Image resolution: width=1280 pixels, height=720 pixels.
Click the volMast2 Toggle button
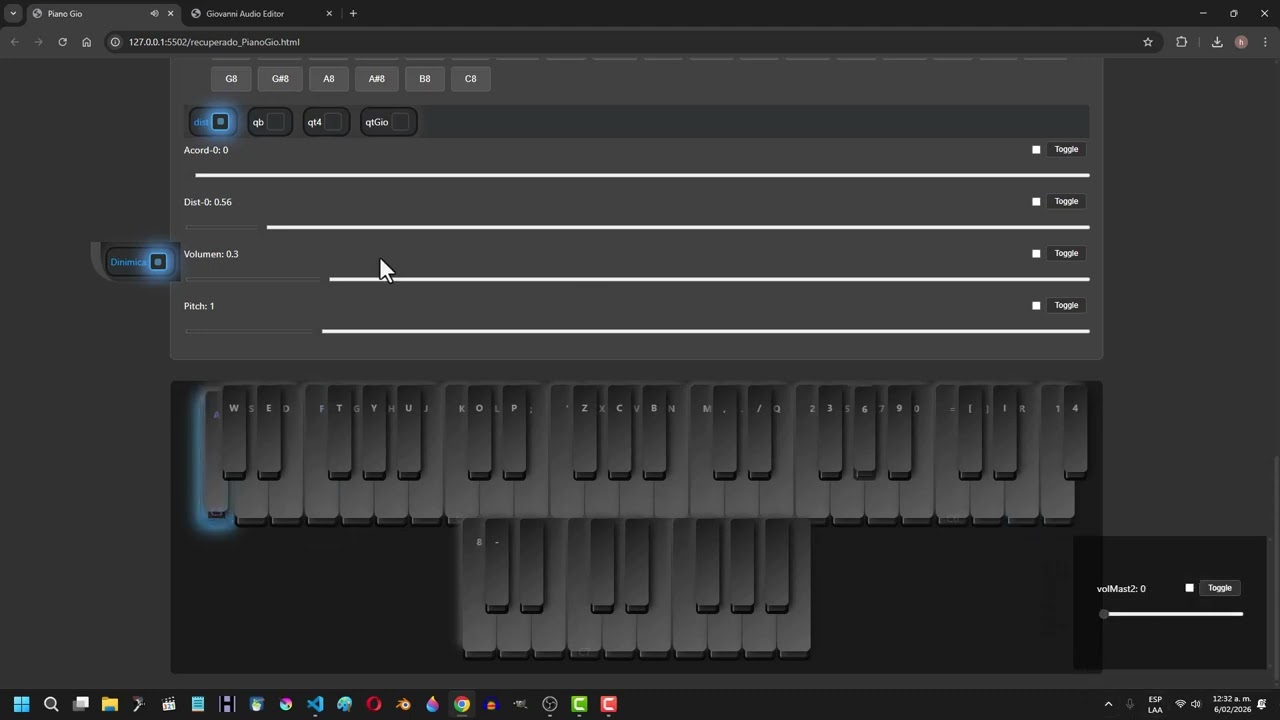[1220, 588]
